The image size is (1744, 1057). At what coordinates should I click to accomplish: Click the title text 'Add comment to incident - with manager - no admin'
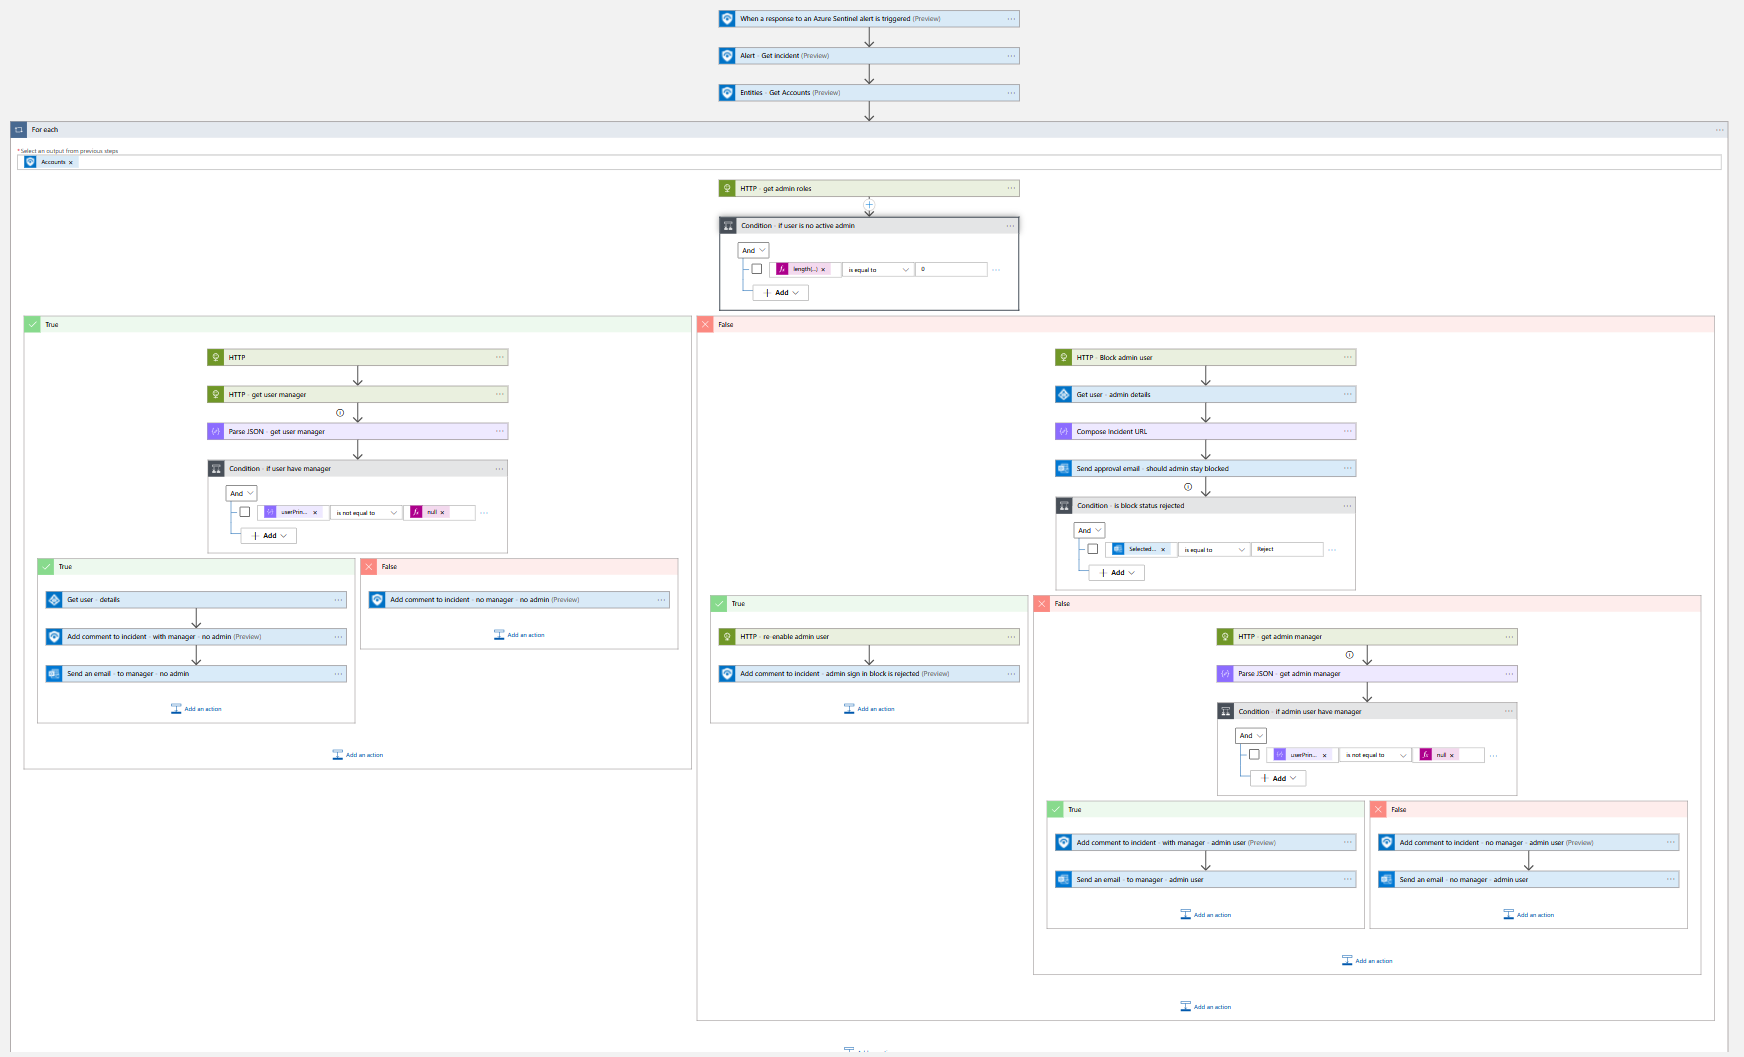[x=149, y=637]
